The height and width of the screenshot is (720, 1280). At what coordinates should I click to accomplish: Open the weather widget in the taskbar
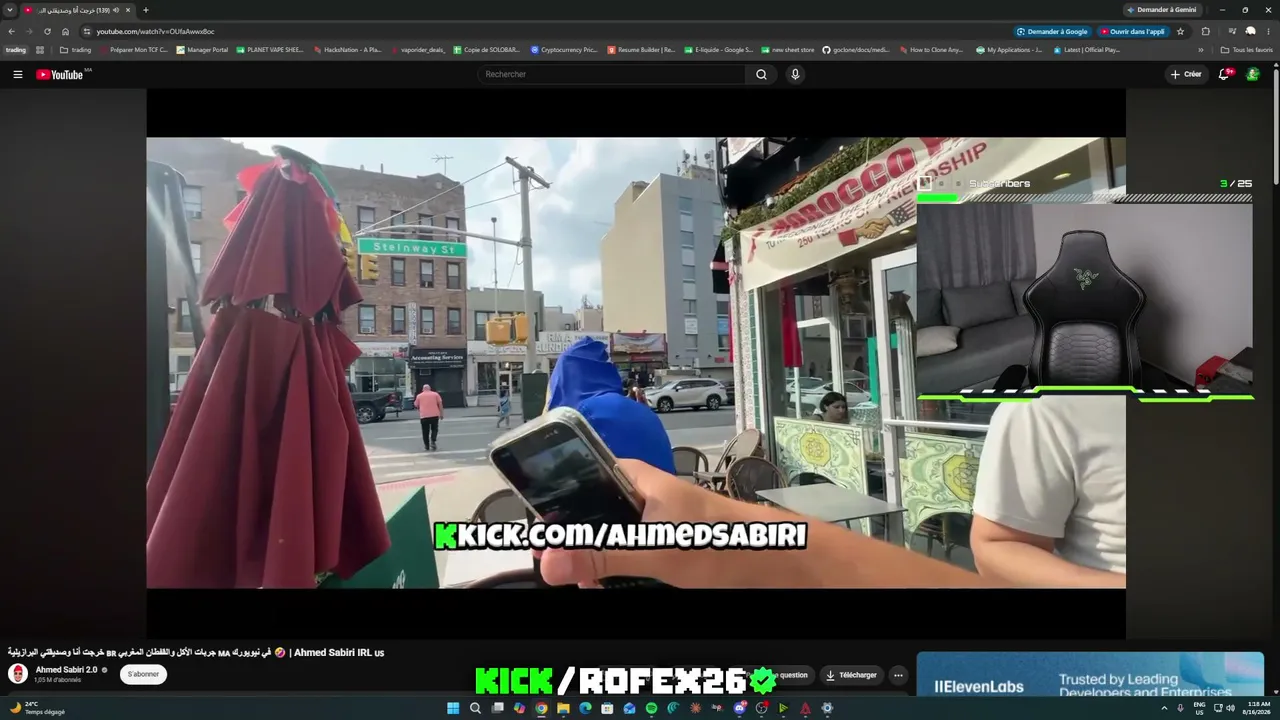pyautogui.click(x=37, y=708)
